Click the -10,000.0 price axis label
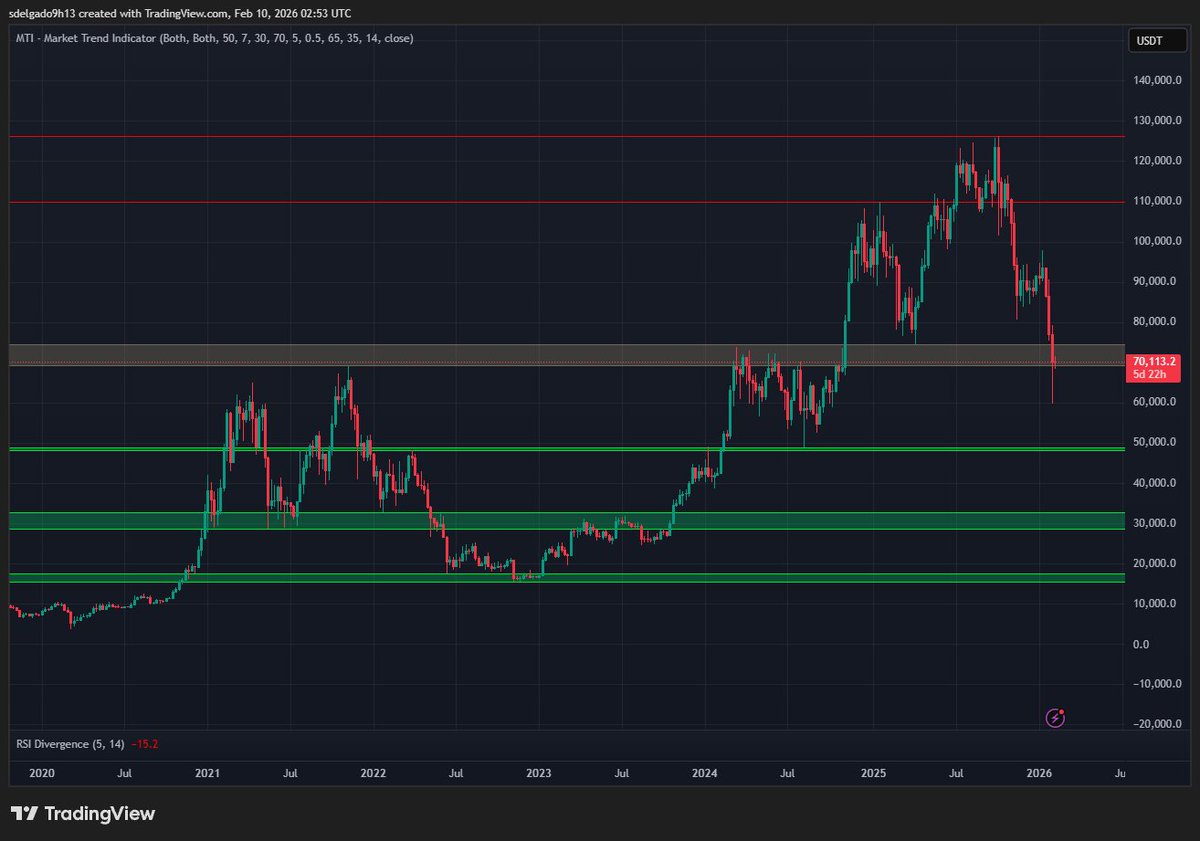The width and height of the screenshot is (1200, 841). click(x=1156, y=684)
